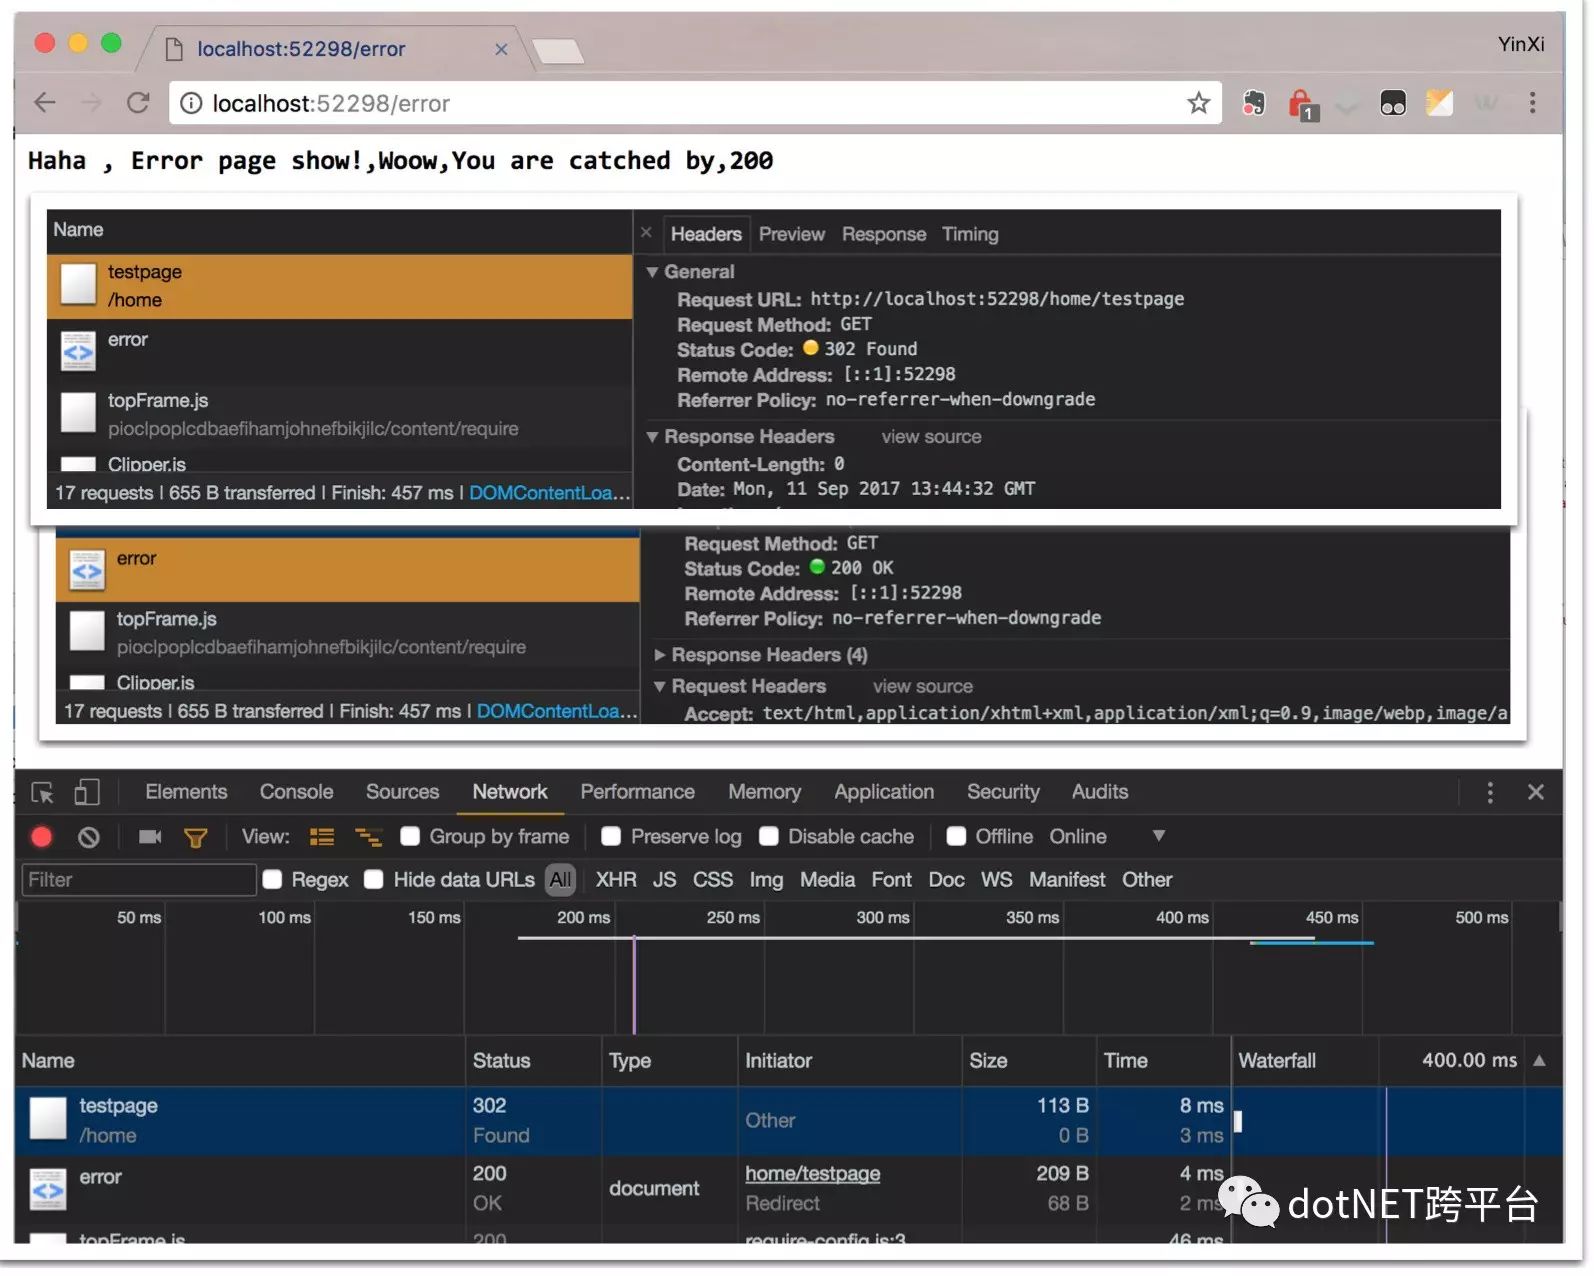Clear the network log

point(89,838)
